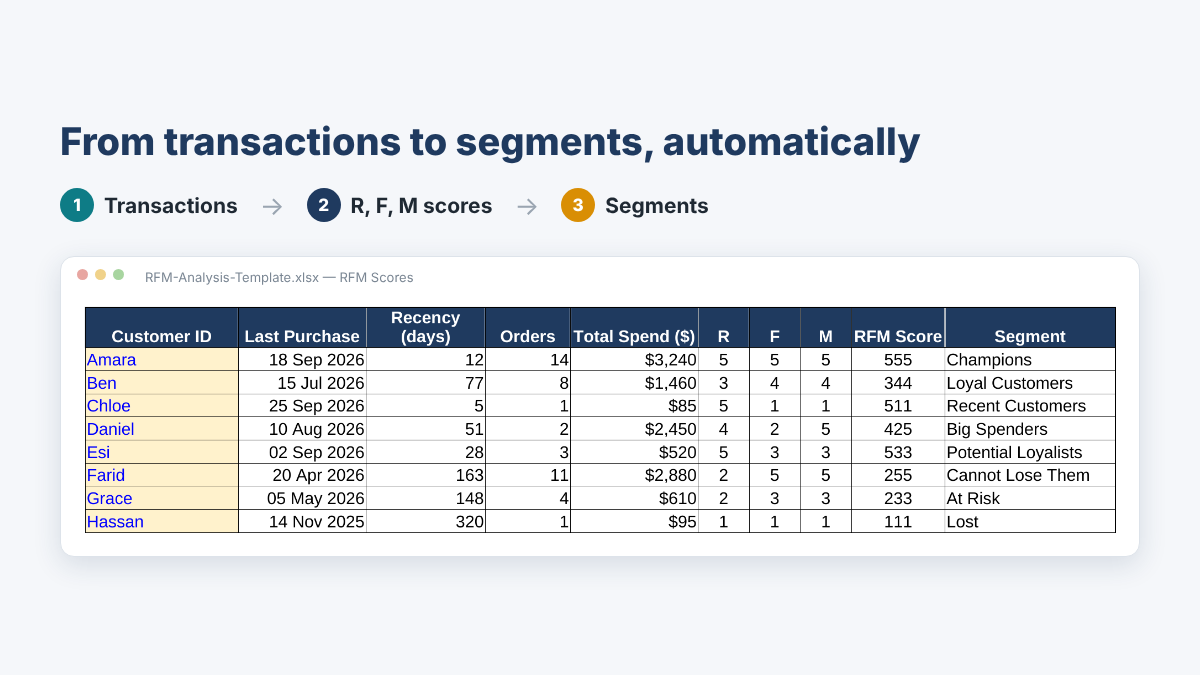The width and height of the screenshot is (1200, 675).
Task: Click the date "02 Sep 2026"
Action: tap(316, 452)
